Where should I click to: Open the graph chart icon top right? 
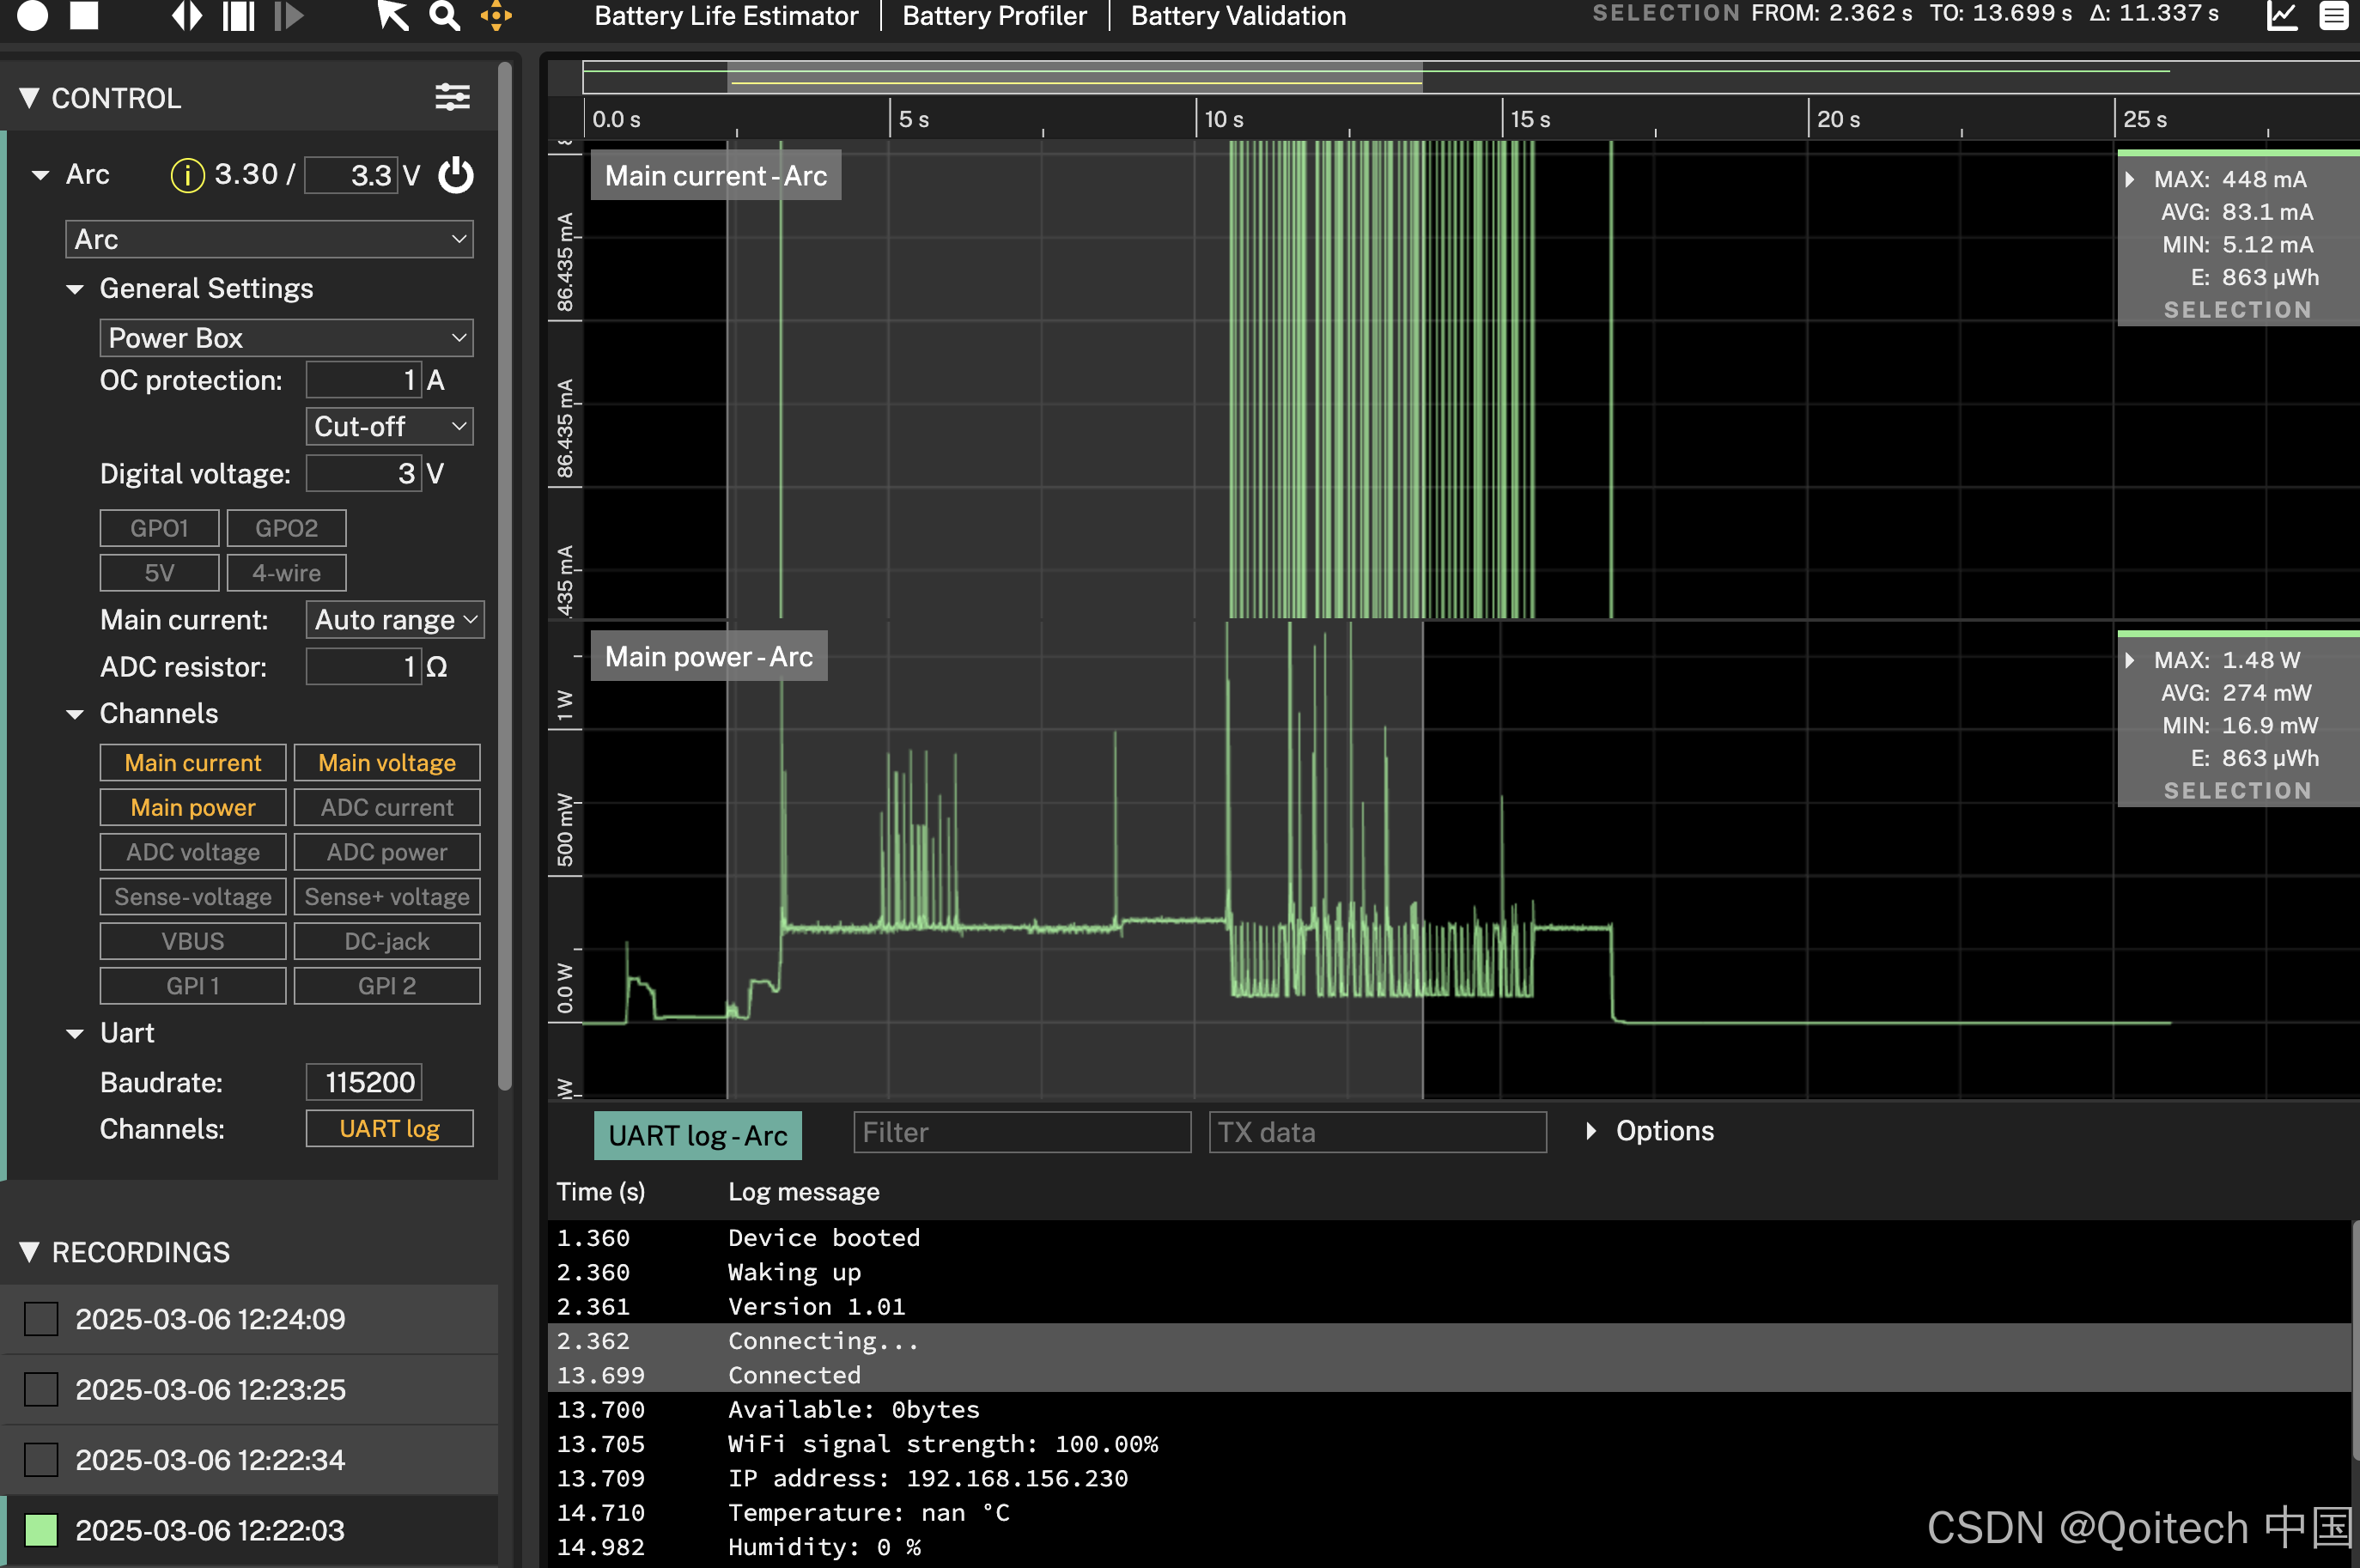tap(2282, 15)
